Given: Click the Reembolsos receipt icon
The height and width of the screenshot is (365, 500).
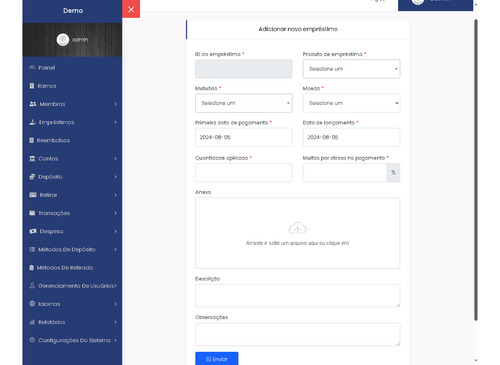Looking at the screenshot, I should click(x=31, y=140).
